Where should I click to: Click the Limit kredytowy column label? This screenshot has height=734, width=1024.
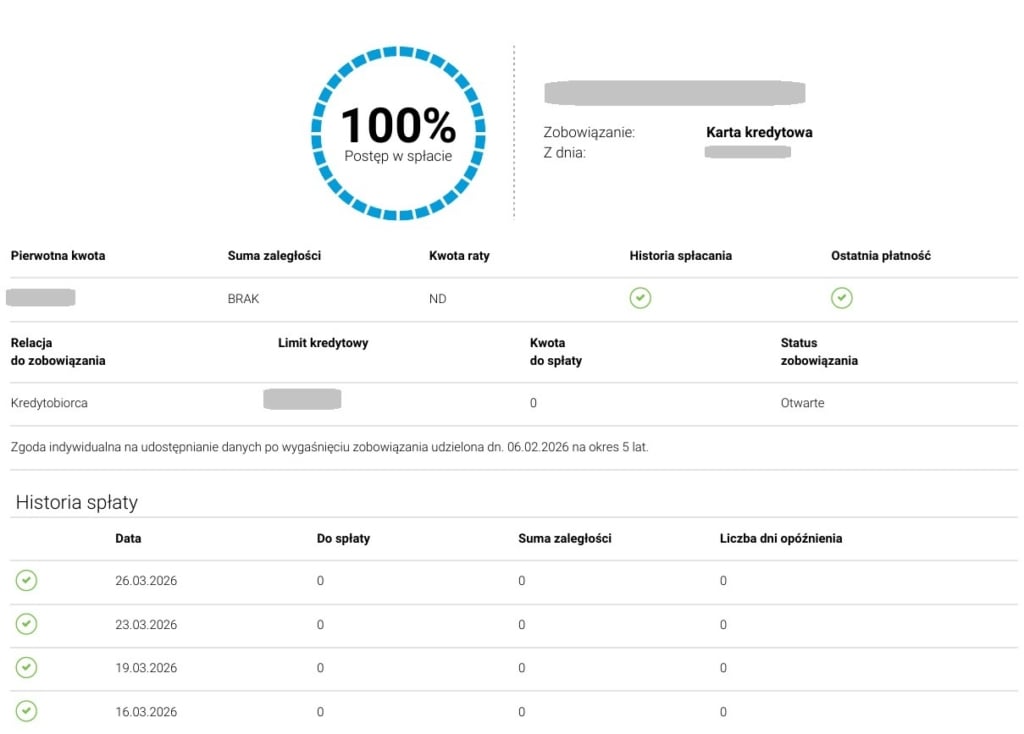(324, 343)
